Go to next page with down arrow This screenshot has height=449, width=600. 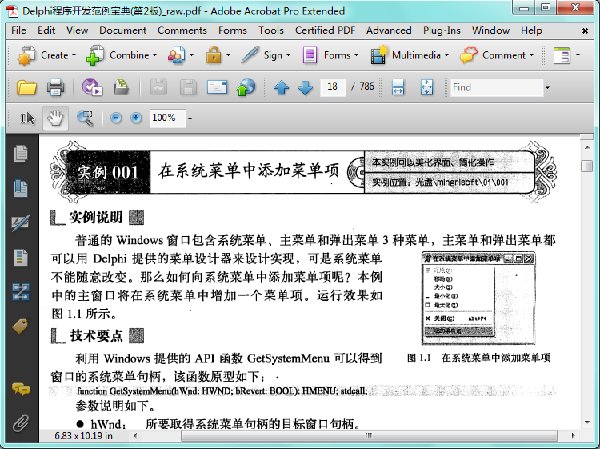tap(306, 88)
